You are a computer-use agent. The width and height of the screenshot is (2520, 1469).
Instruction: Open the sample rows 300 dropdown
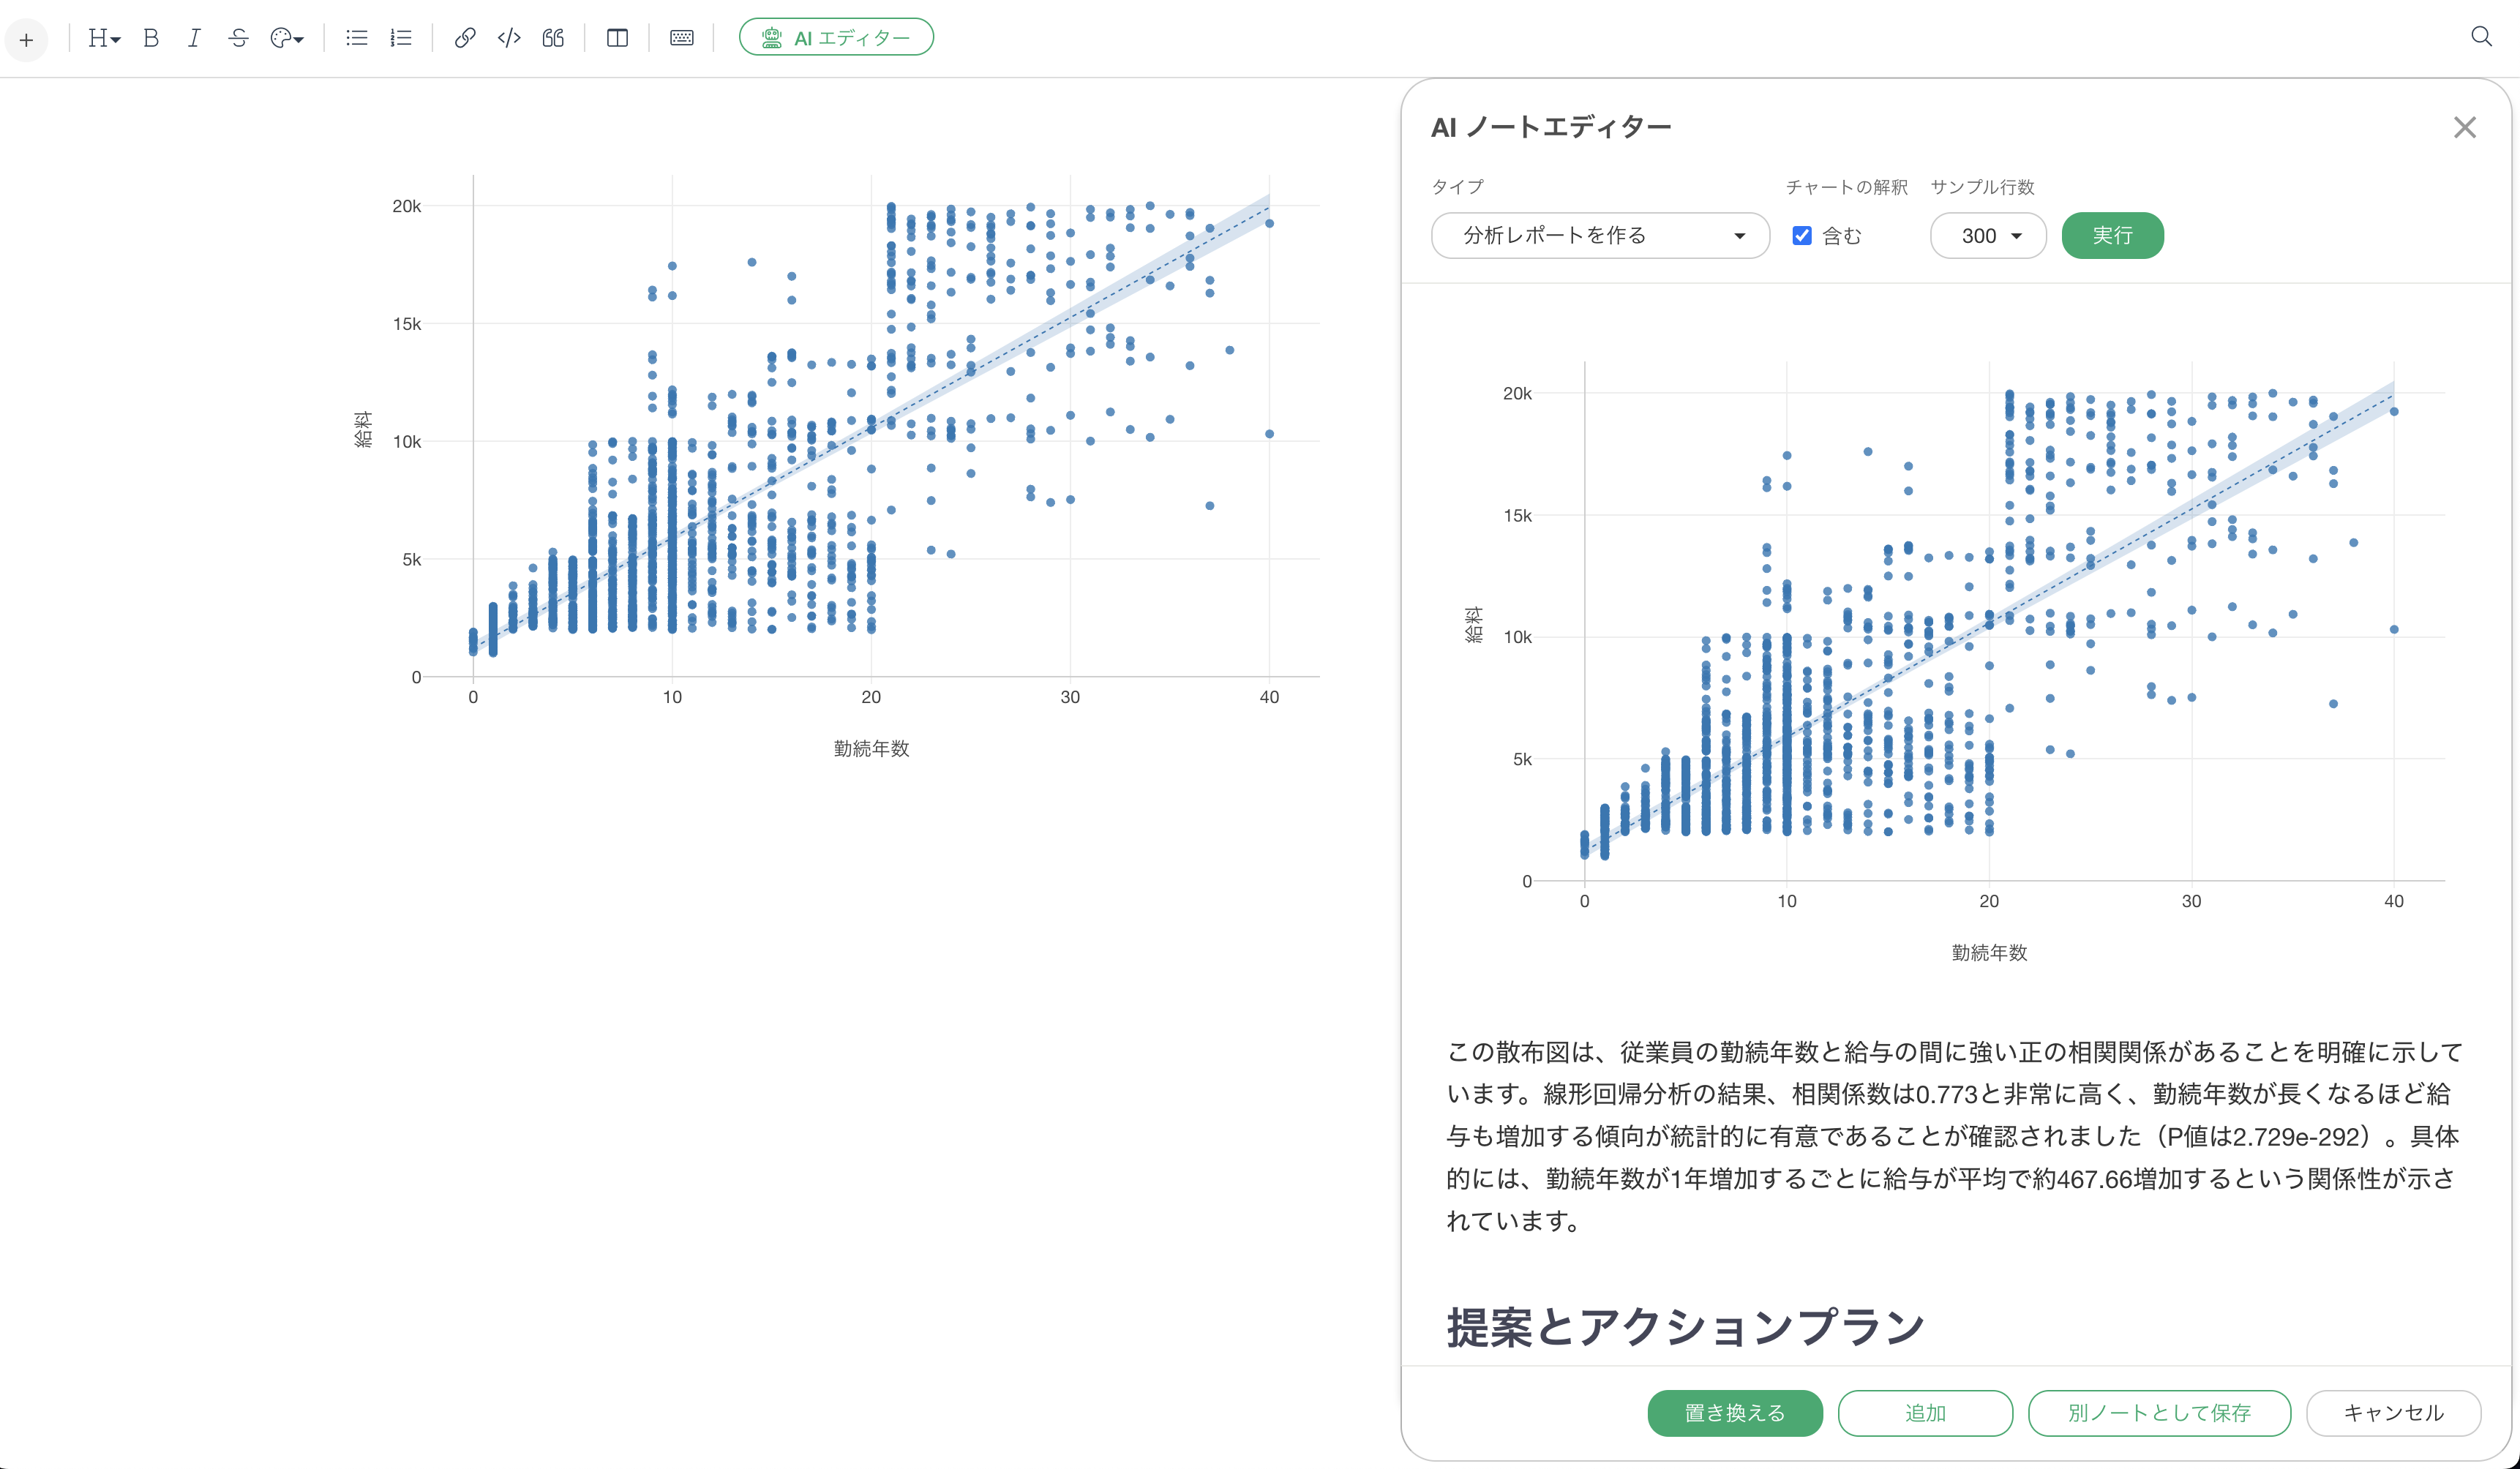coord(1988,236)
